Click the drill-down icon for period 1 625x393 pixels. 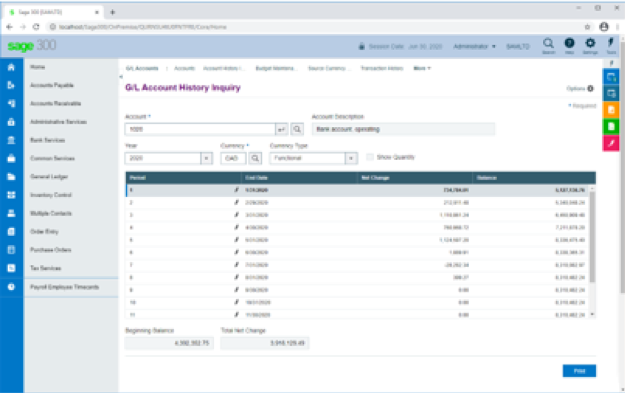point(236,190)
